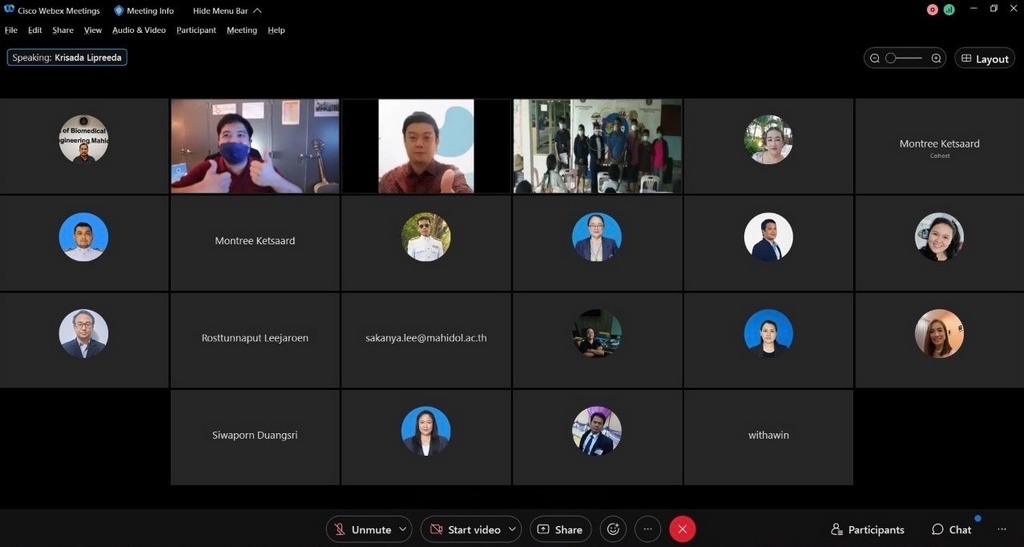The image size is (1024, 547).
Task: Click the zoom out magnifier icon
Action: [875, 58]
